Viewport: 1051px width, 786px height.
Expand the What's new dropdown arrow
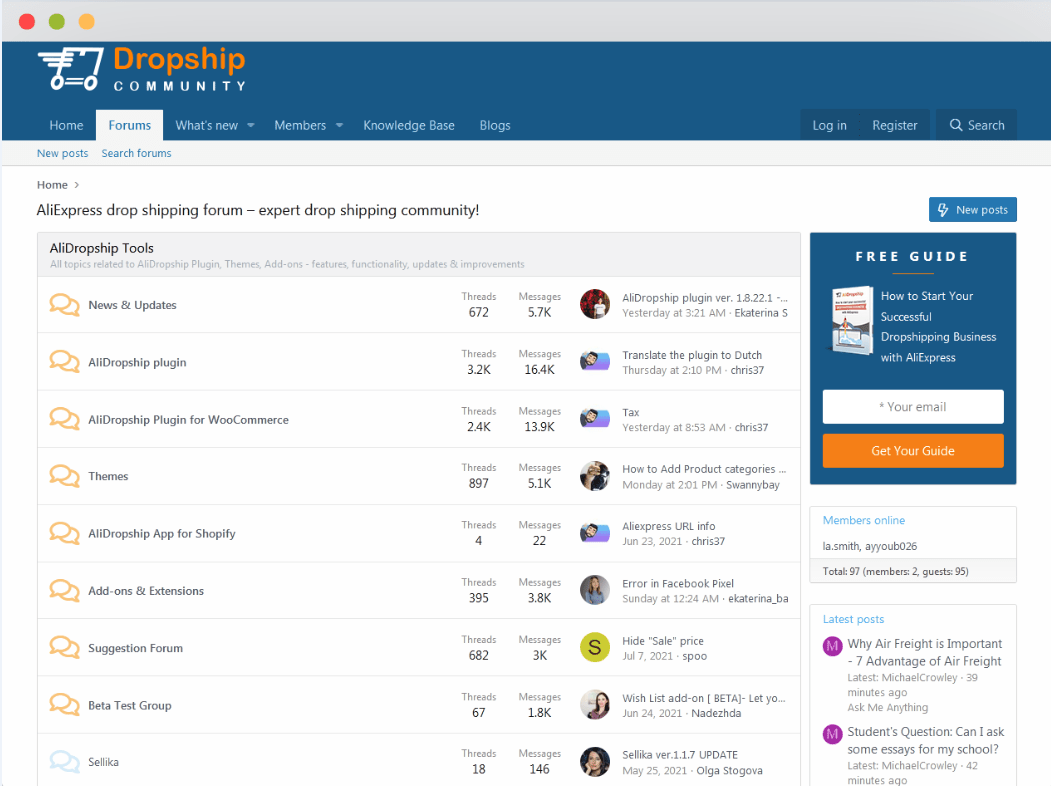[251, 125]
